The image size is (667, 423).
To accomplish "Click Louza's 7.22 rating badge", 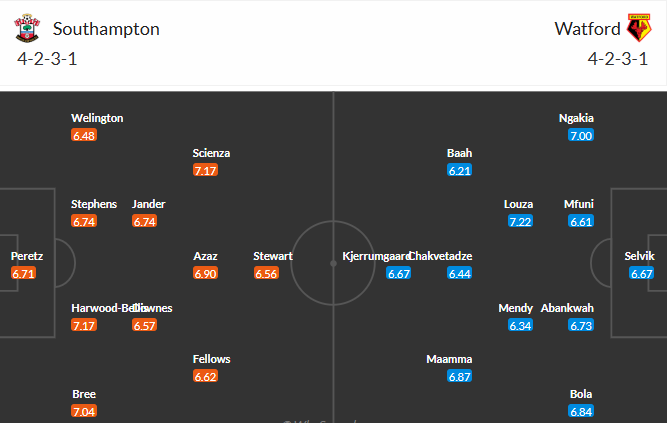I will 520,222.
